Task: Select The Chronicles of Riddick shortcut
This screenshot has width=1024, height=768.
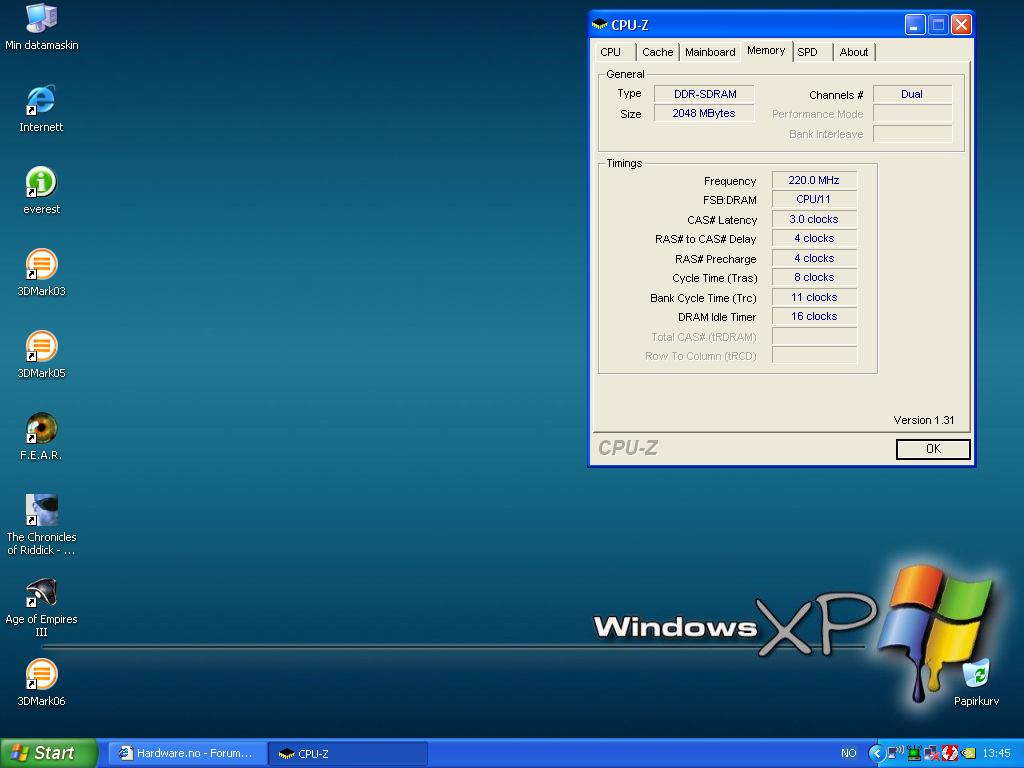Action: [41, 525]
